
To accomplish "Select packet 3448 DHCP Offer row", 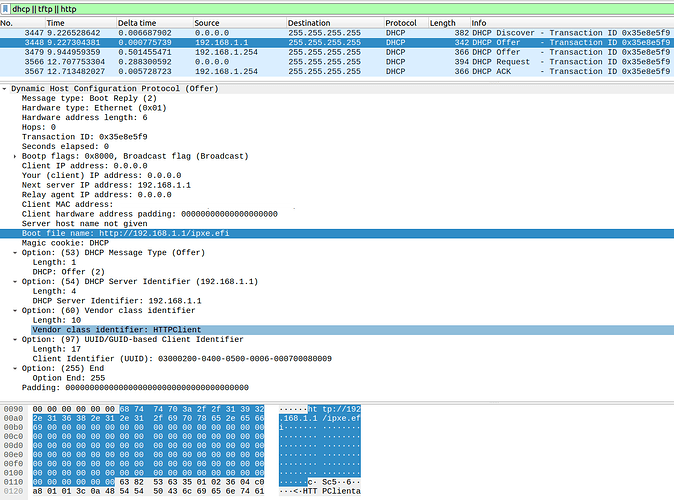I will pyautogui.click(x=337, y=43).
